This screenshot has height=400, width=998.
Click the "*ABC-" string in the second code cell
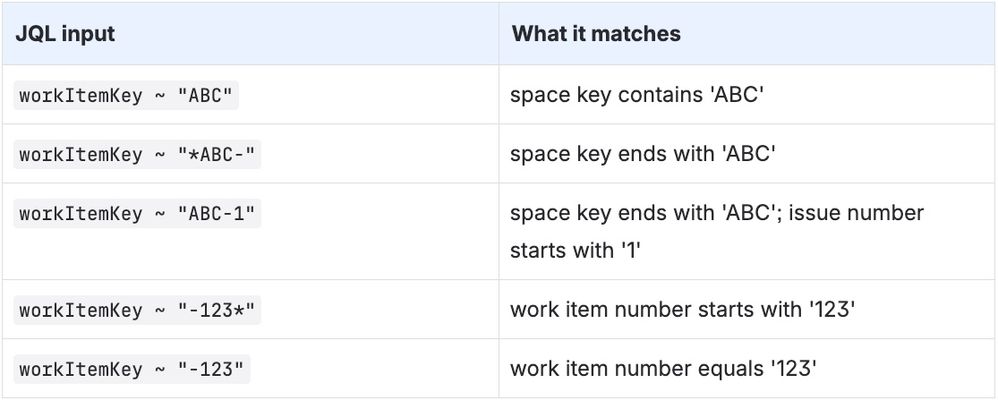click(x=216, y=155)
